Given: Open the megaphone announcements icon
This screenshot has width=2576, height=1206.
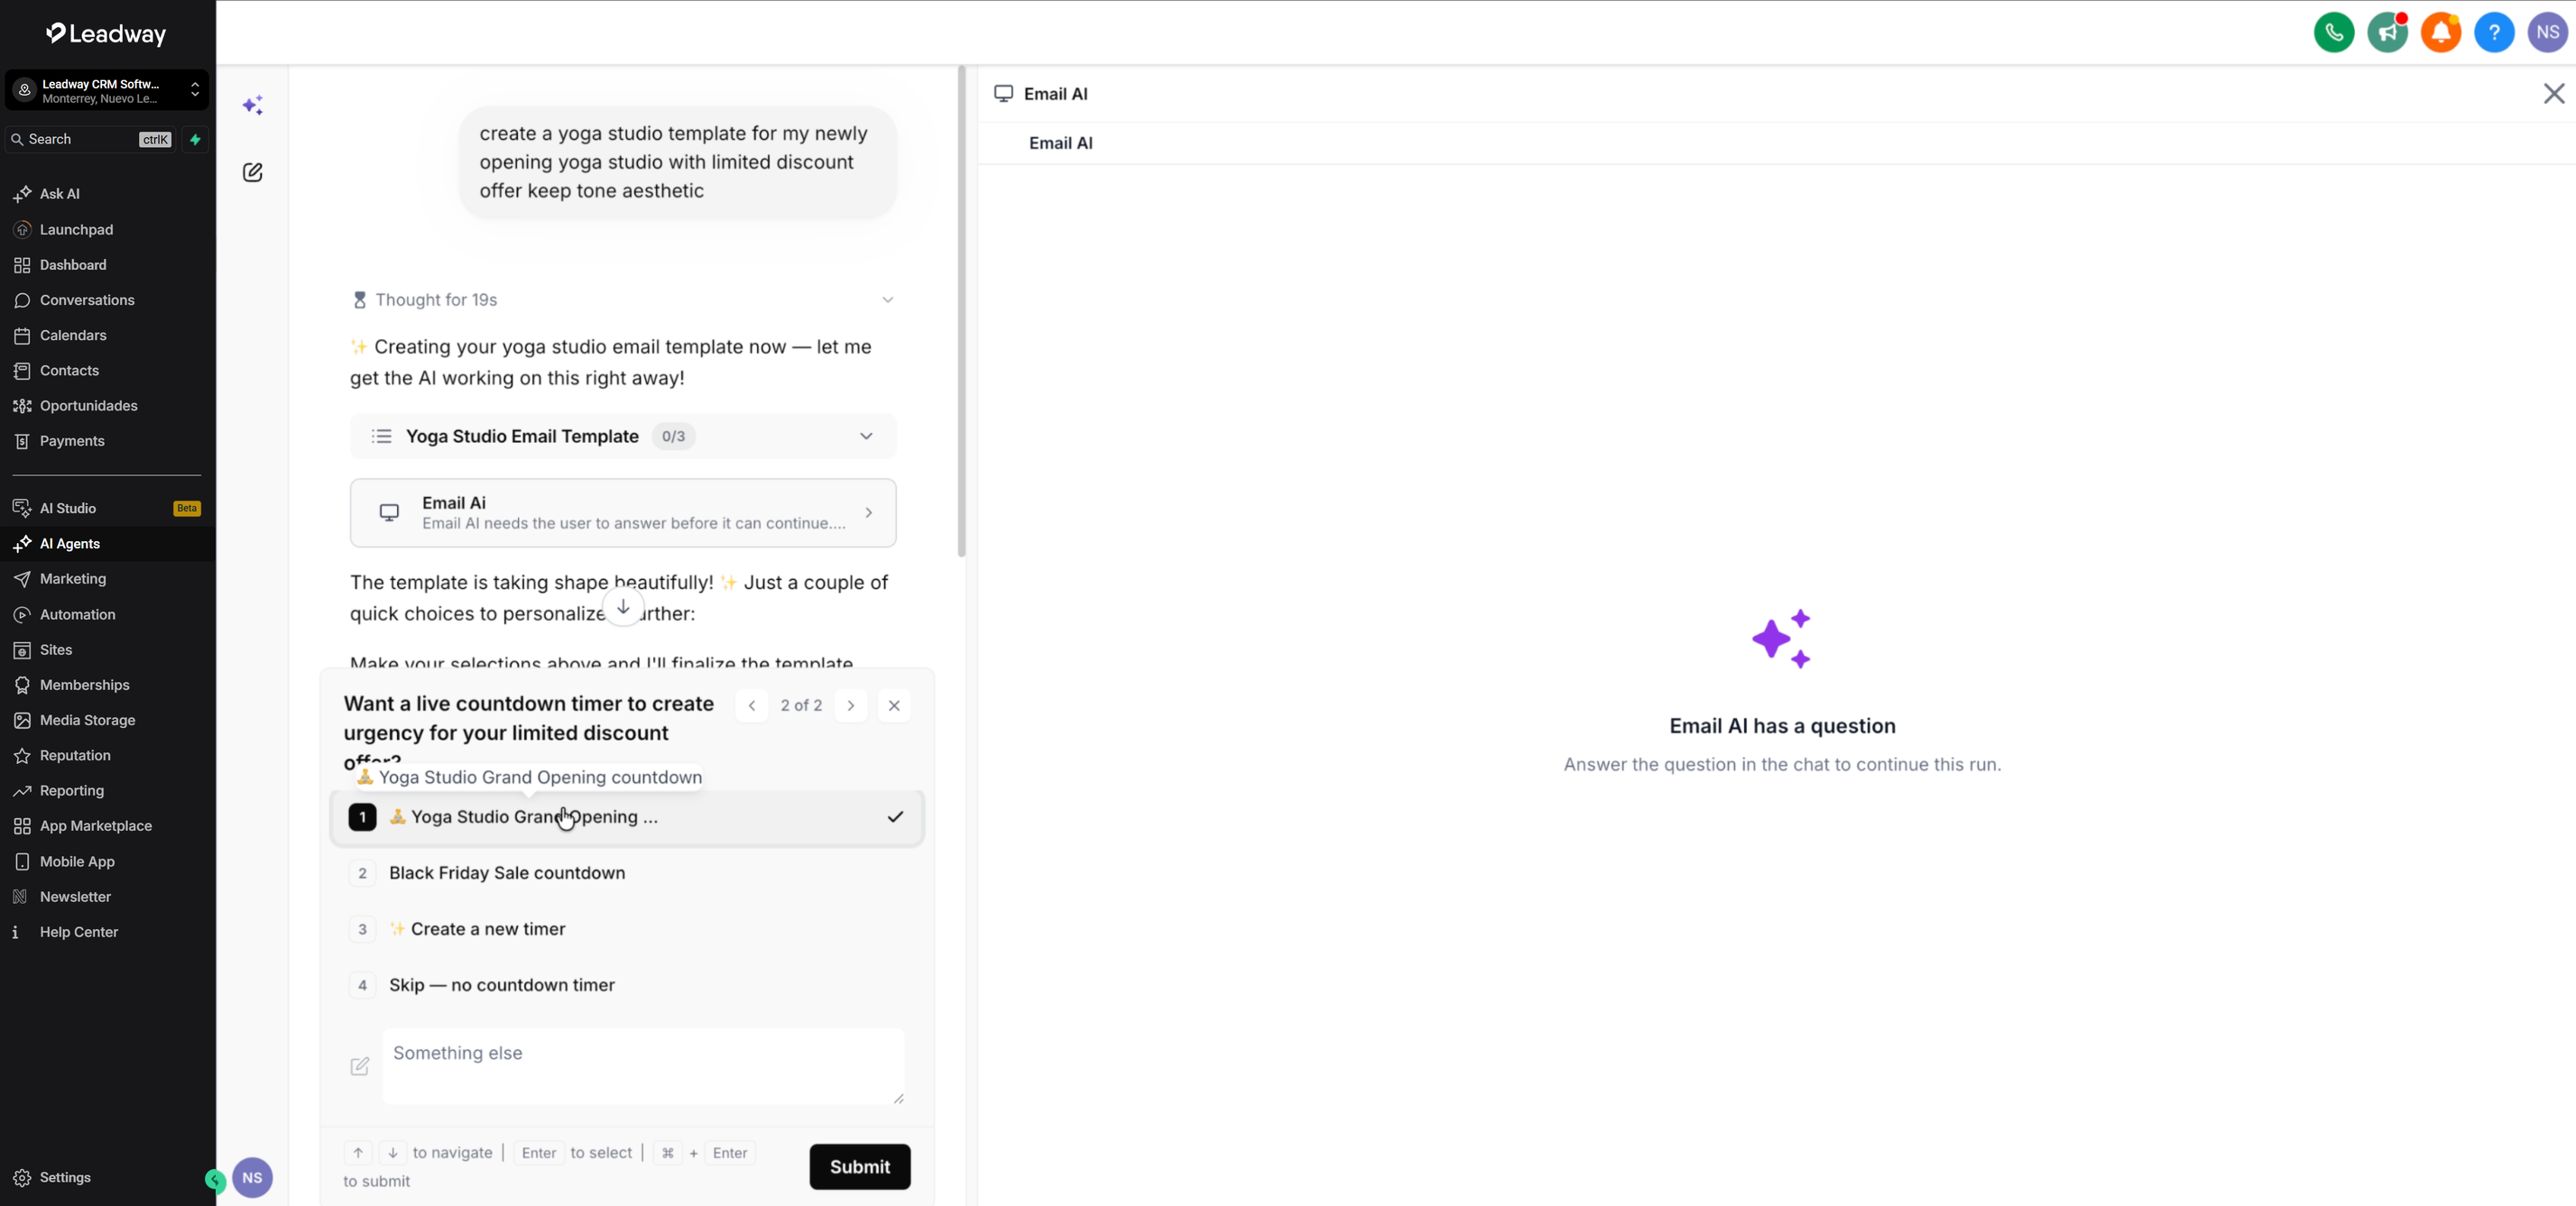Looking at the screenshot, I should pos(2387,32).
